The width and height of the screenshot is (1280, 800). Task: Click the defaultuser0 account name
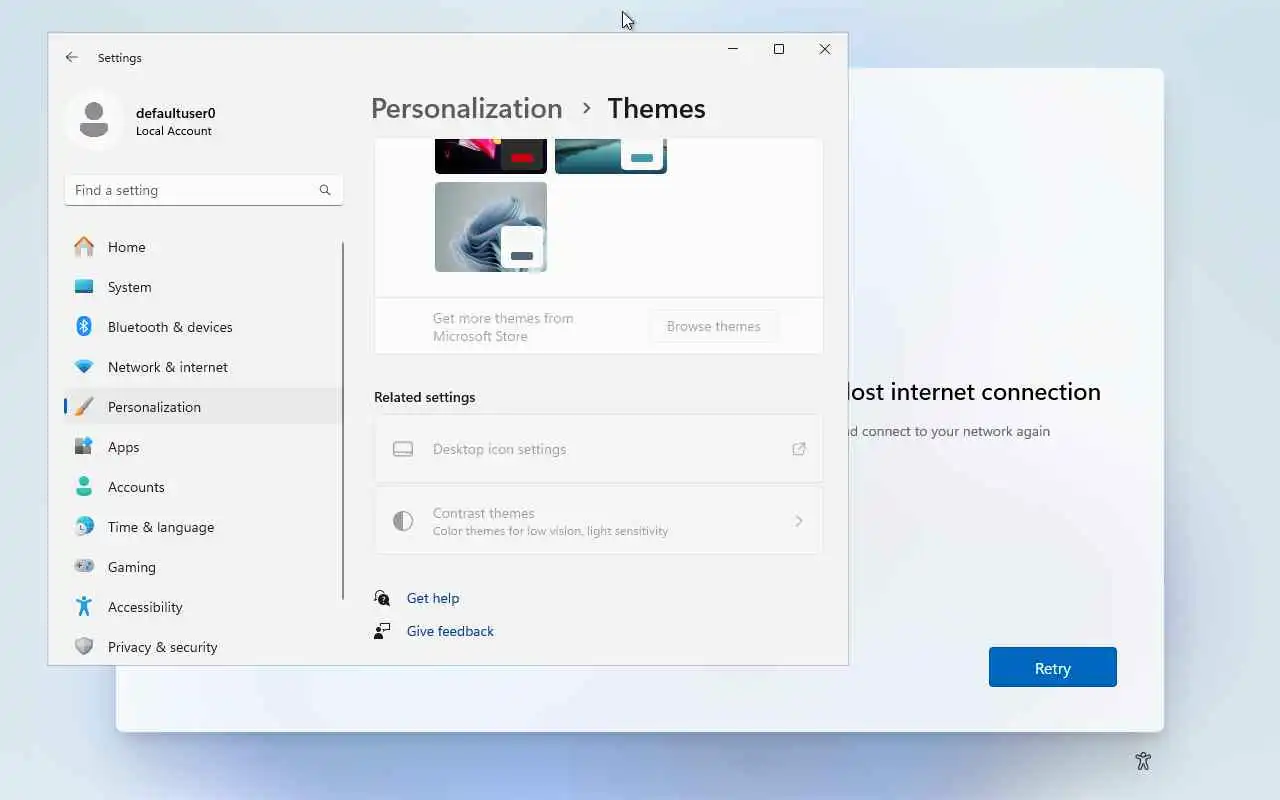(x=176, y=113)
